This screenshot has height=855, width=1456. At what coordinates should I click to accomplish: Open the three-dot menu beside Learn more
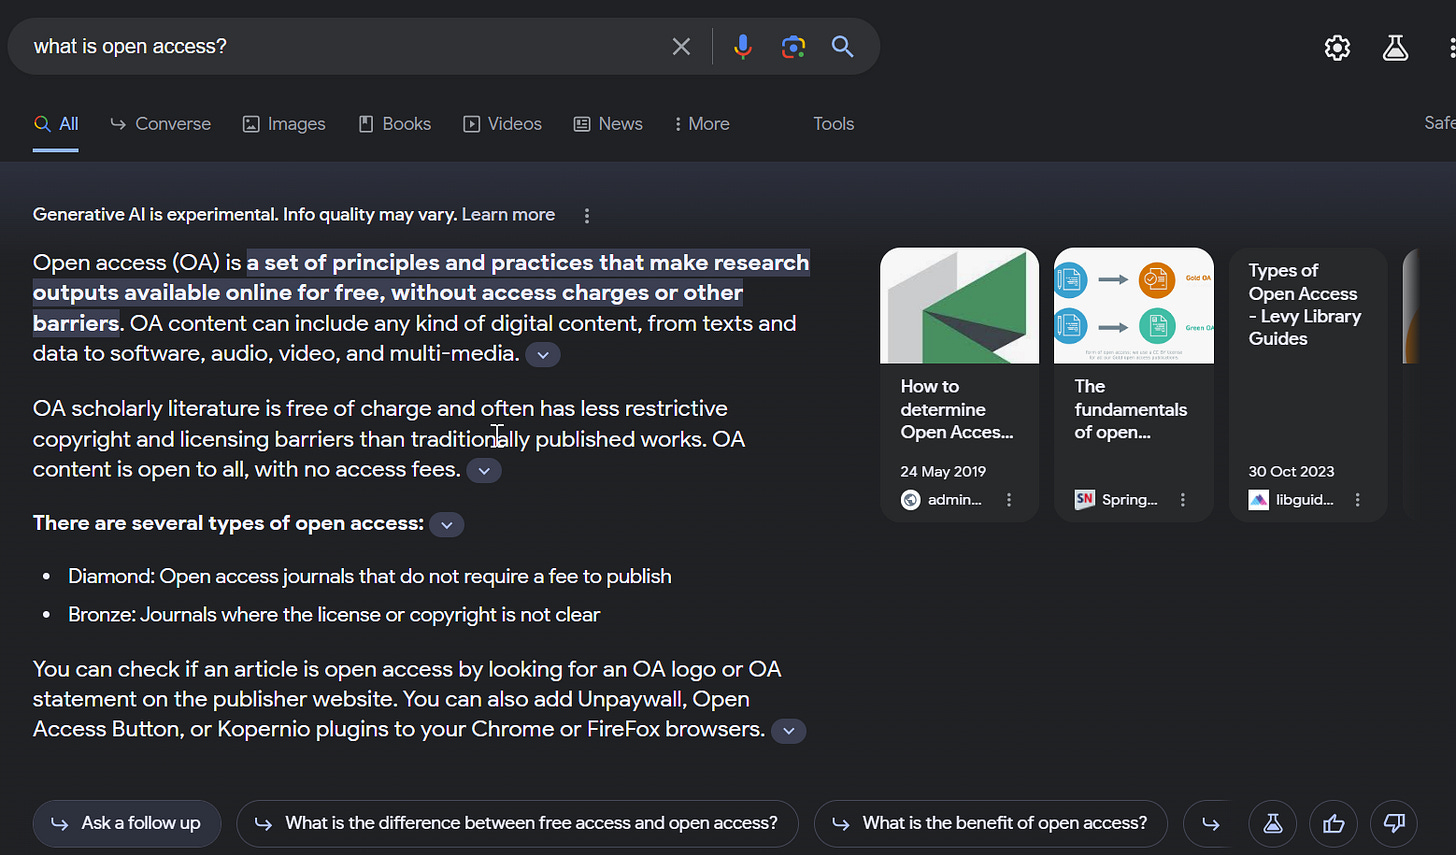tap(587, 215)
